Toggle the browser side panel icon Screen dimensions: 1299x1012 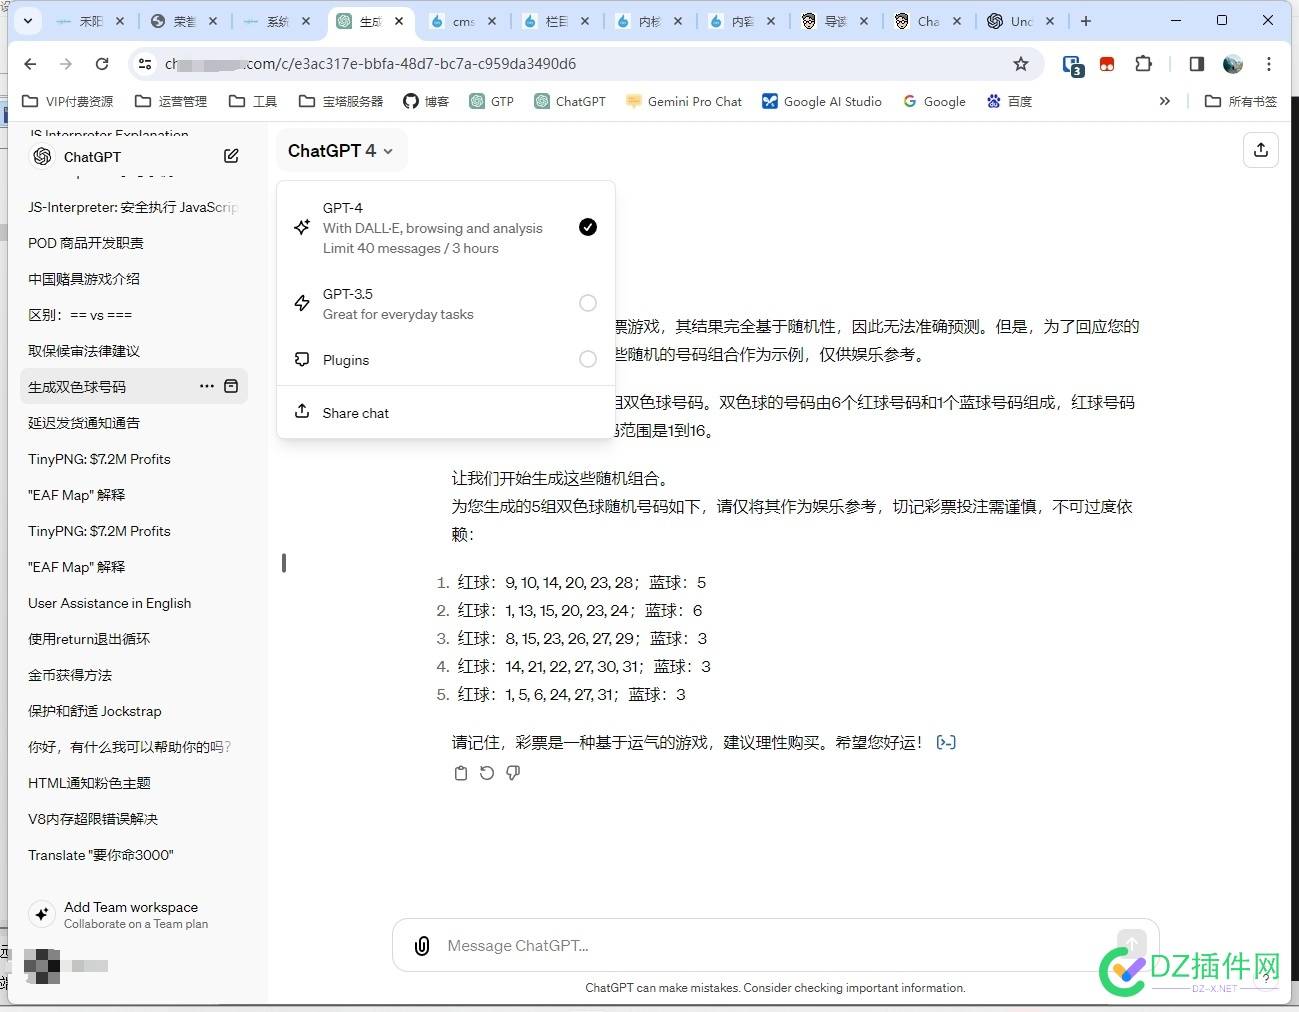1196,64
